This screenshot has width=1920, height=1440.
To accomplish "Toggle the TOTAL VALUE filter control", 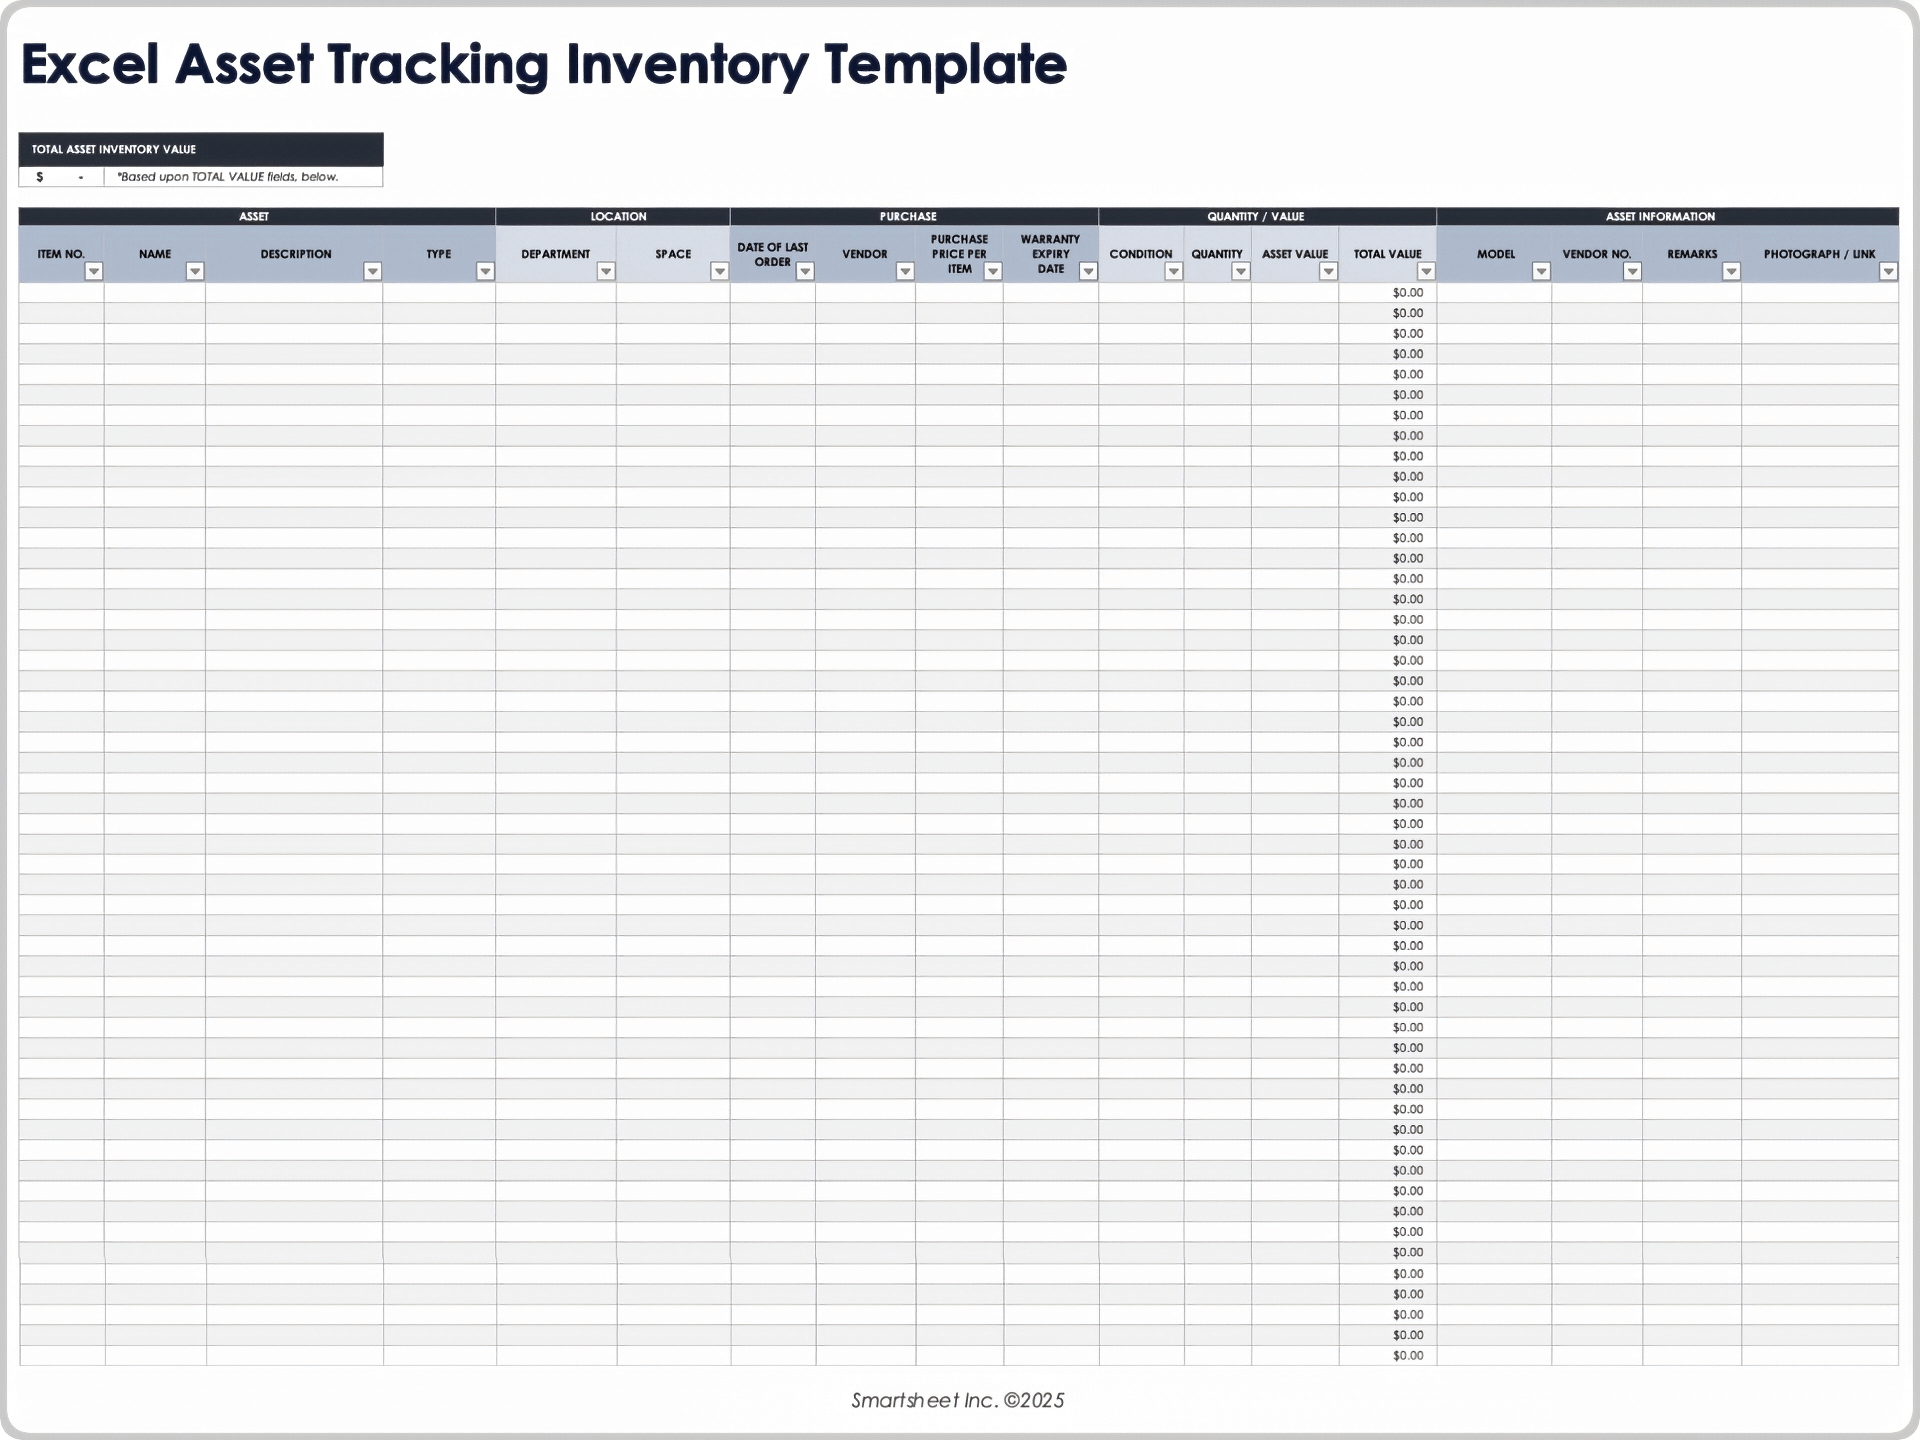I will (1427, 271).
